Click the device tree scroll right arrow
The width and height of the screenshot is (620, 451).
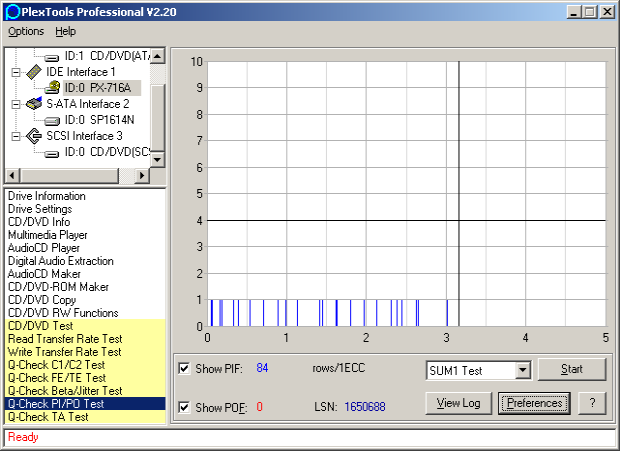pos(142,175)
